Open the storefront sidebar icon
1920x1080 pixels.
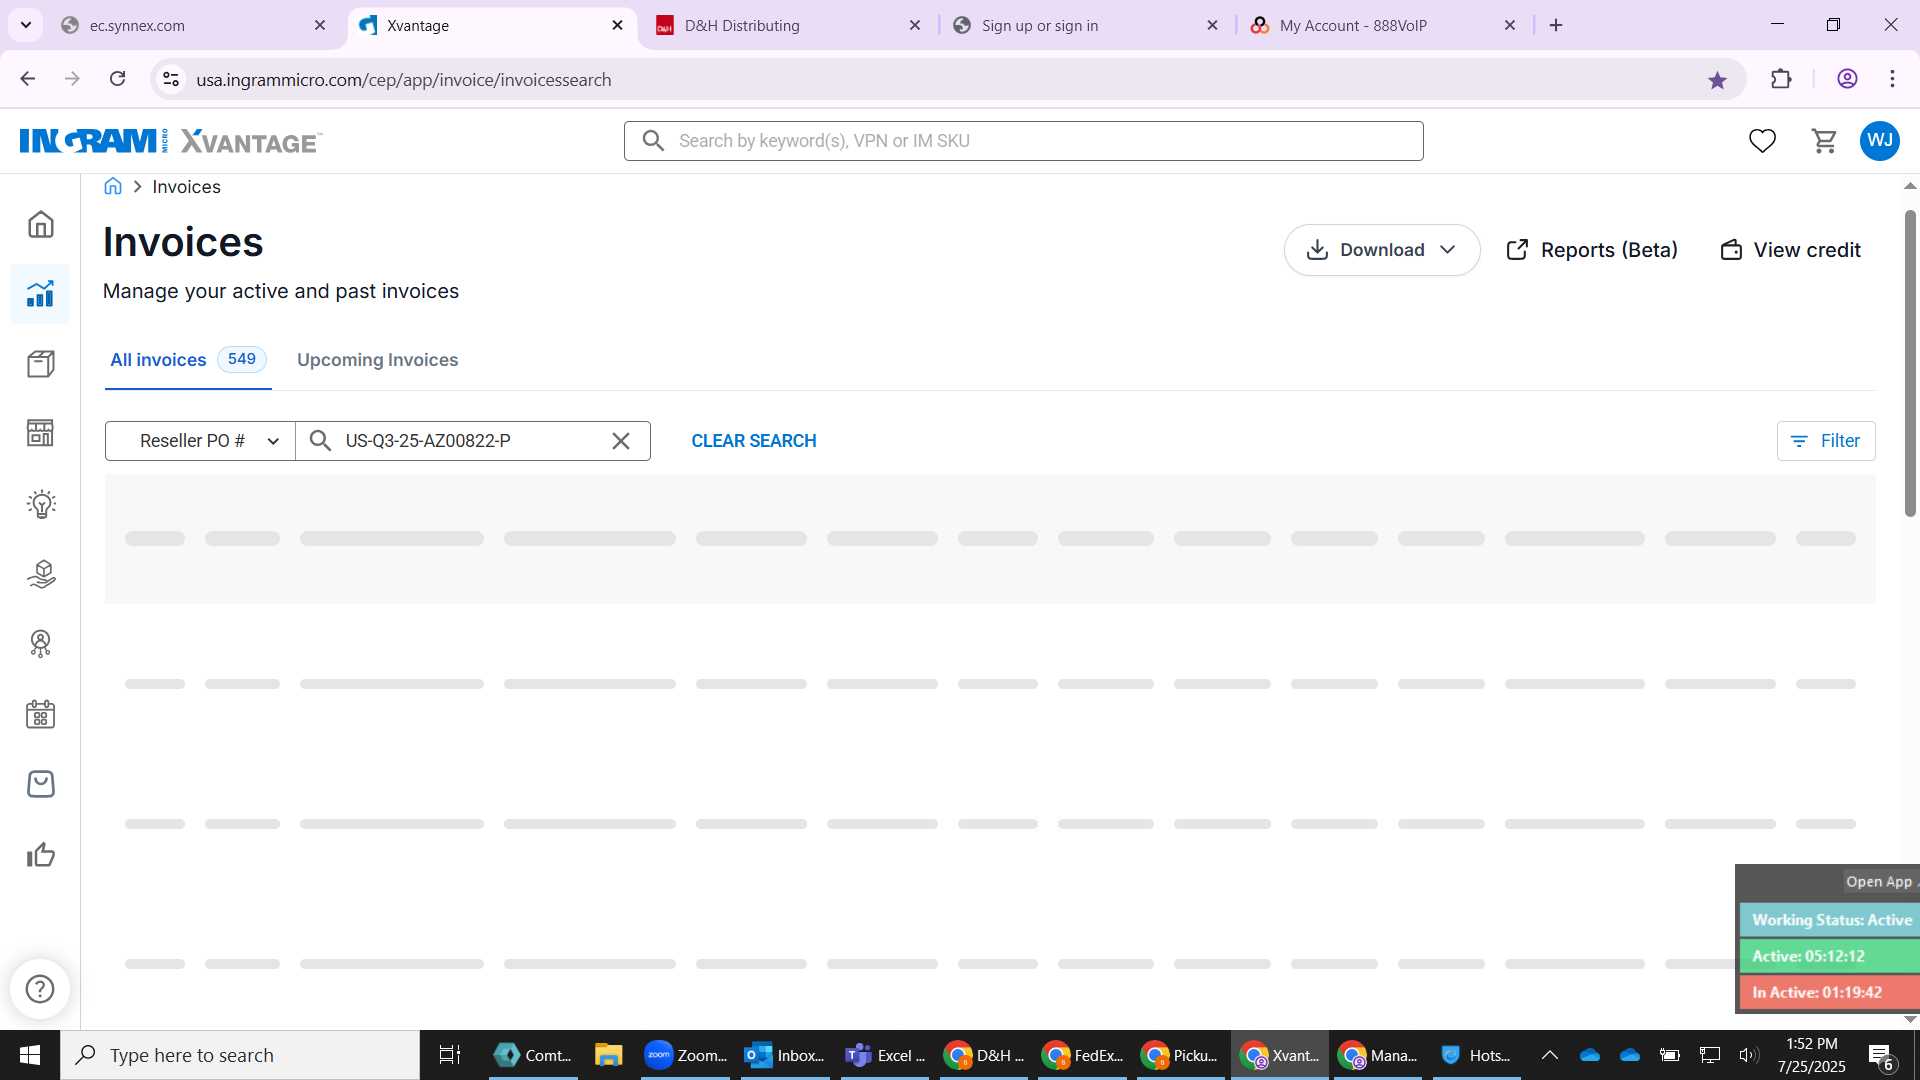tap(40, 433)
